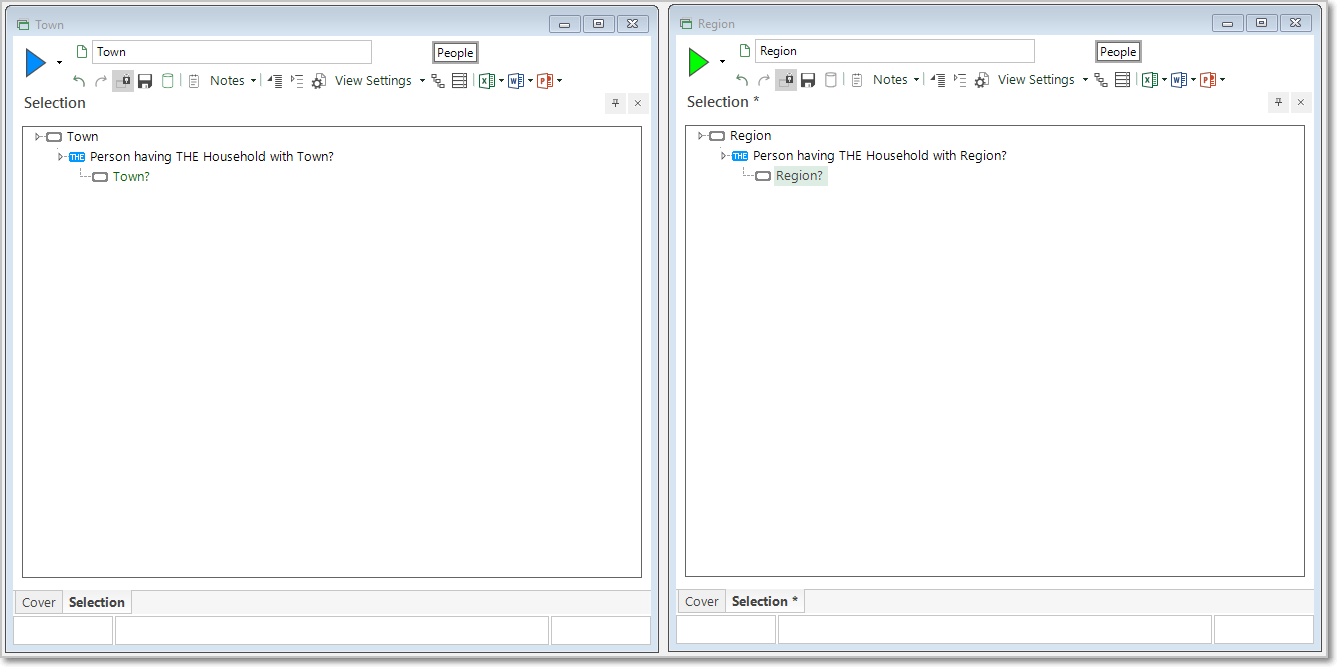Collapse all tree levels in Town window toolbar

click(x=275, y=81)
